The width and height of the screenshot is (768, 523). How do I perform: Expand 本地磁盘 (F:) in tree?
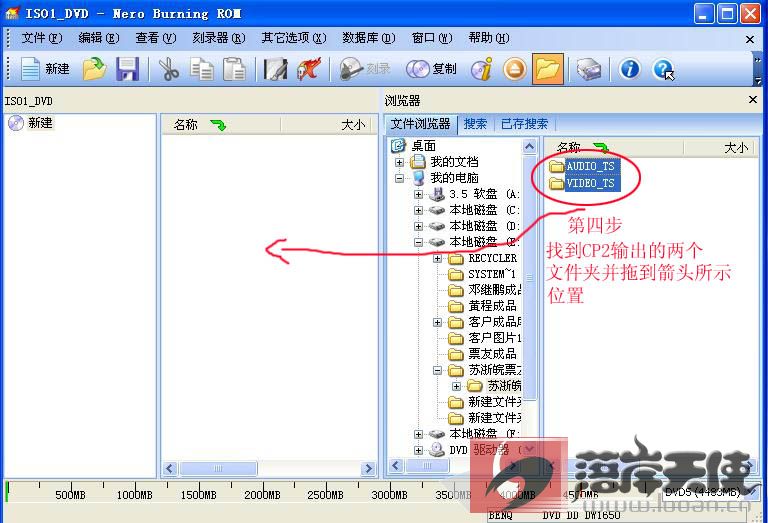click(418, 434)
